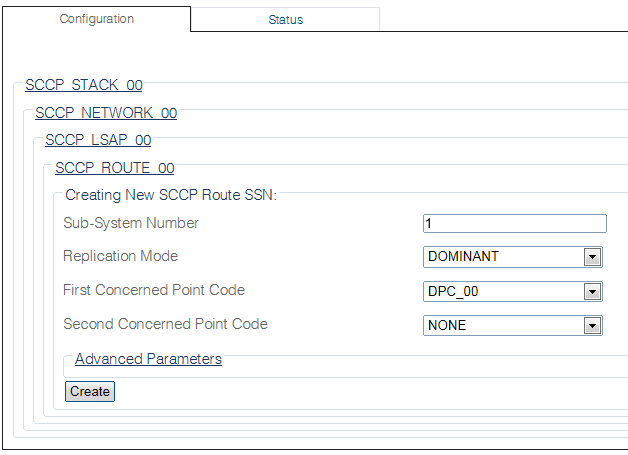The image size is (628, 455).
Task: Click the Sub-System Number label
Action: [131, 223]
